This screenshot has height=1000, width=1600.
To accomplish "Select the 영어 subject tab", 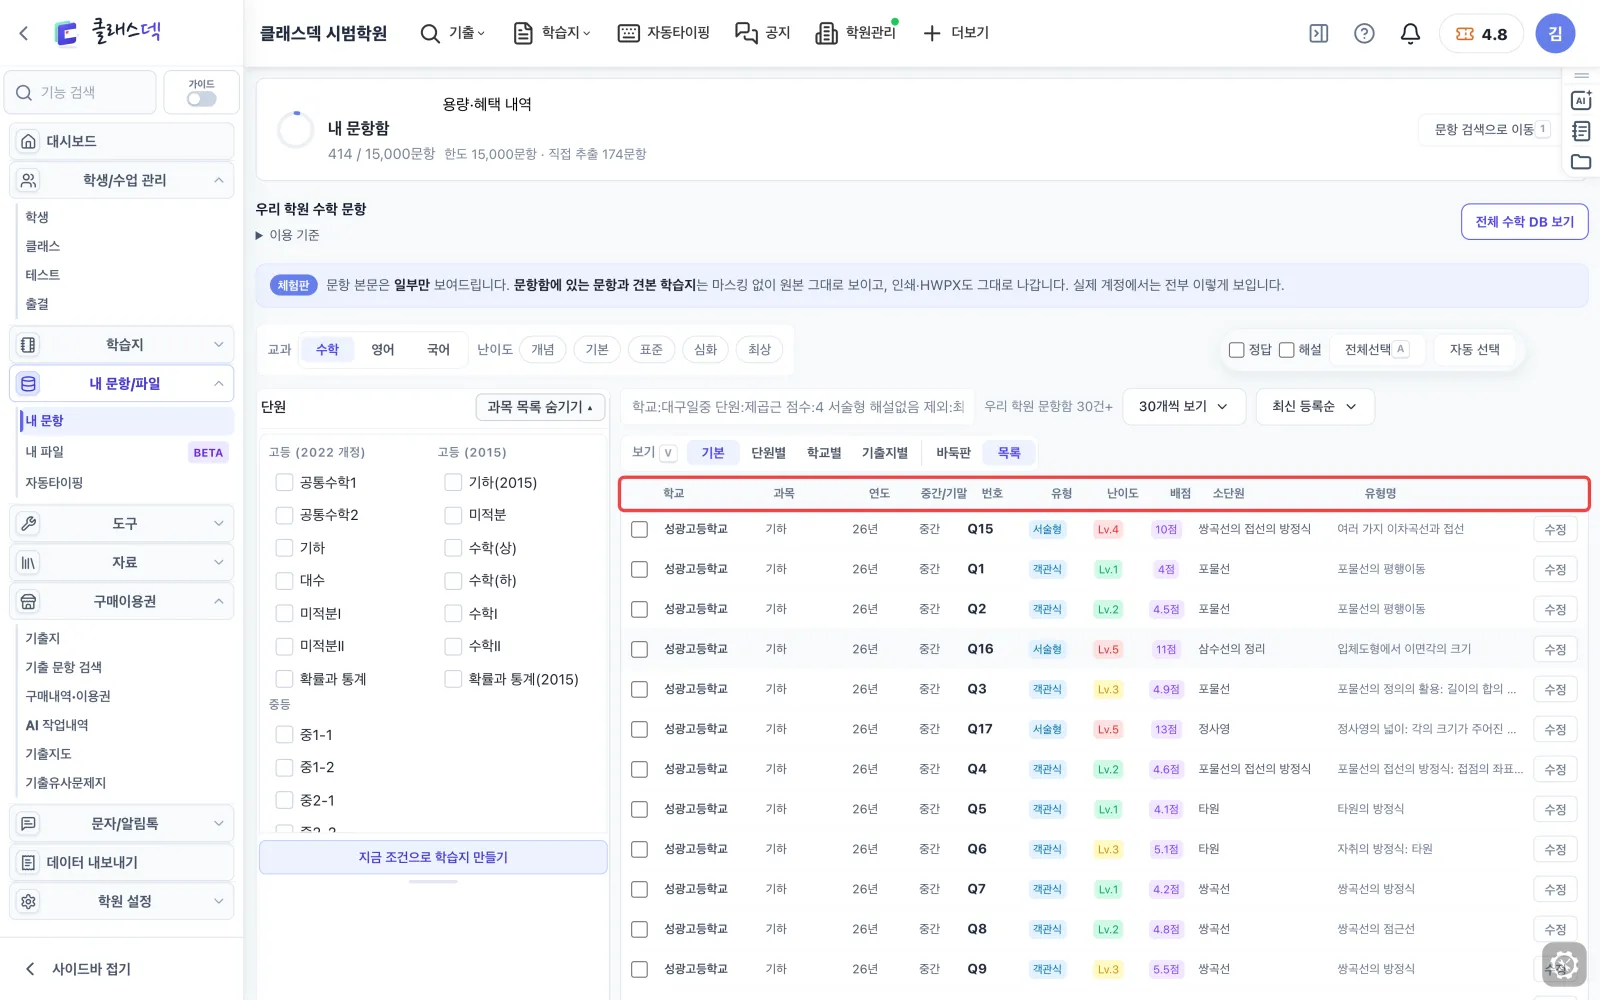I will 383,350.
